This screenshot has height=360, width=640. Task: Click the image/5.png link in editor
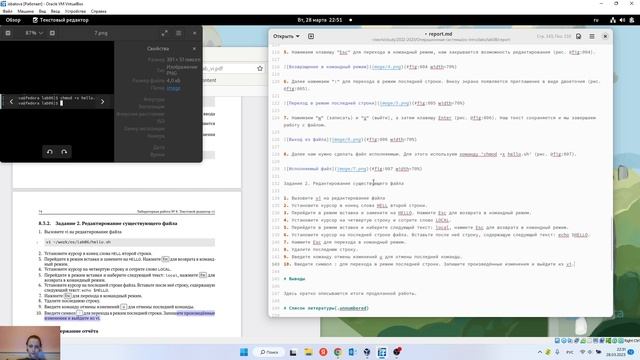(394, 103)
